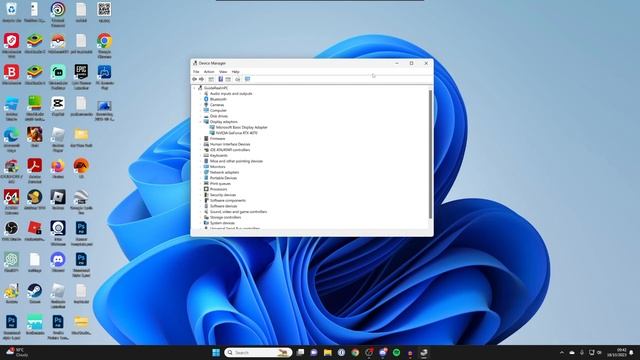The width and height of the screenshot is (640, 360).
Task: Click the Properties icon in Device Manager toolbar
Action: 211,79
